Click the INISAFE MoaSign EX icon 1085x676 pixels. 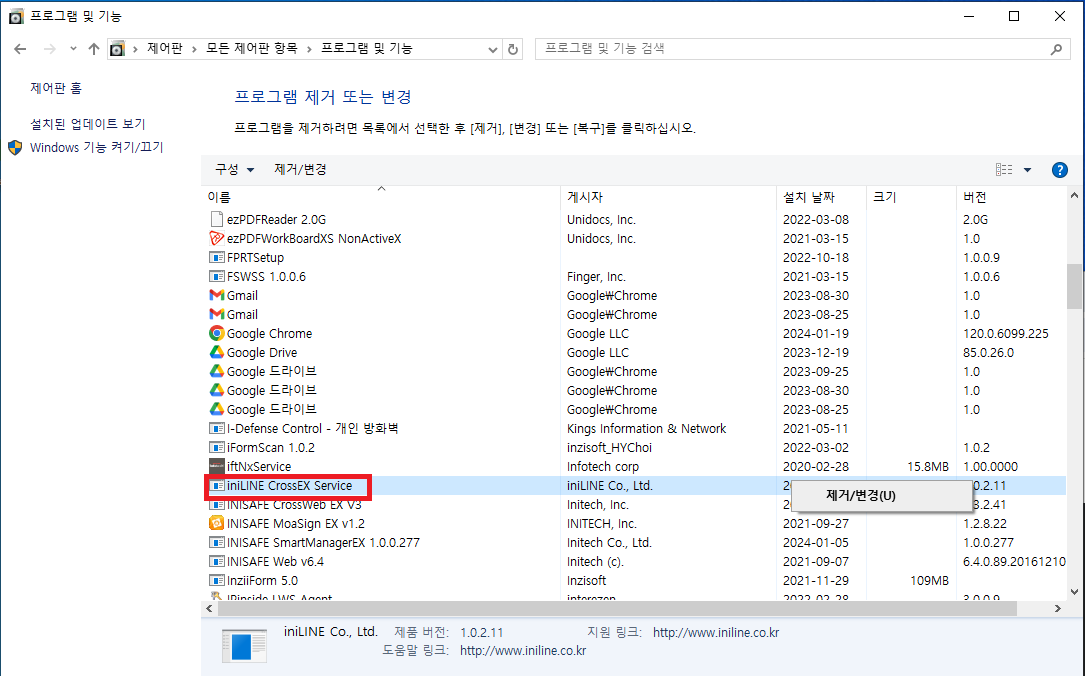[217, 523]
